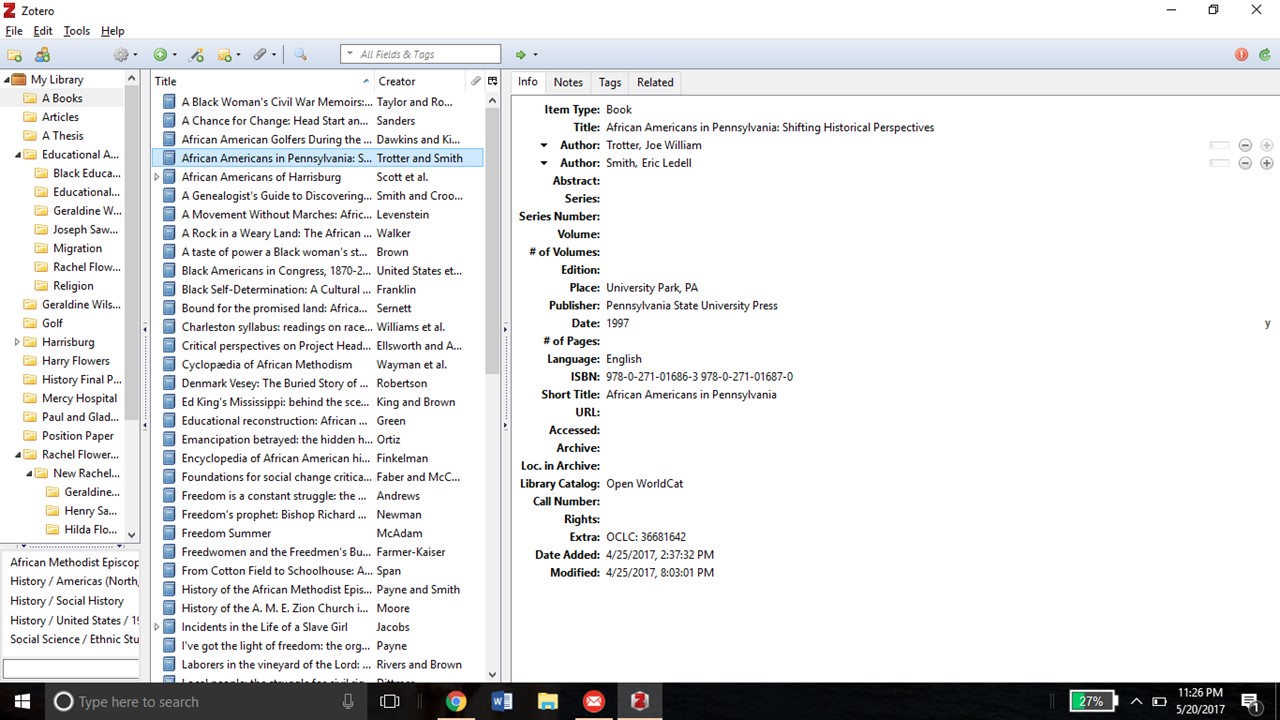The height and width of the screenshot is (720, 1280).
Task: Open the New Group icon
Action: click(x=42, y=54)
